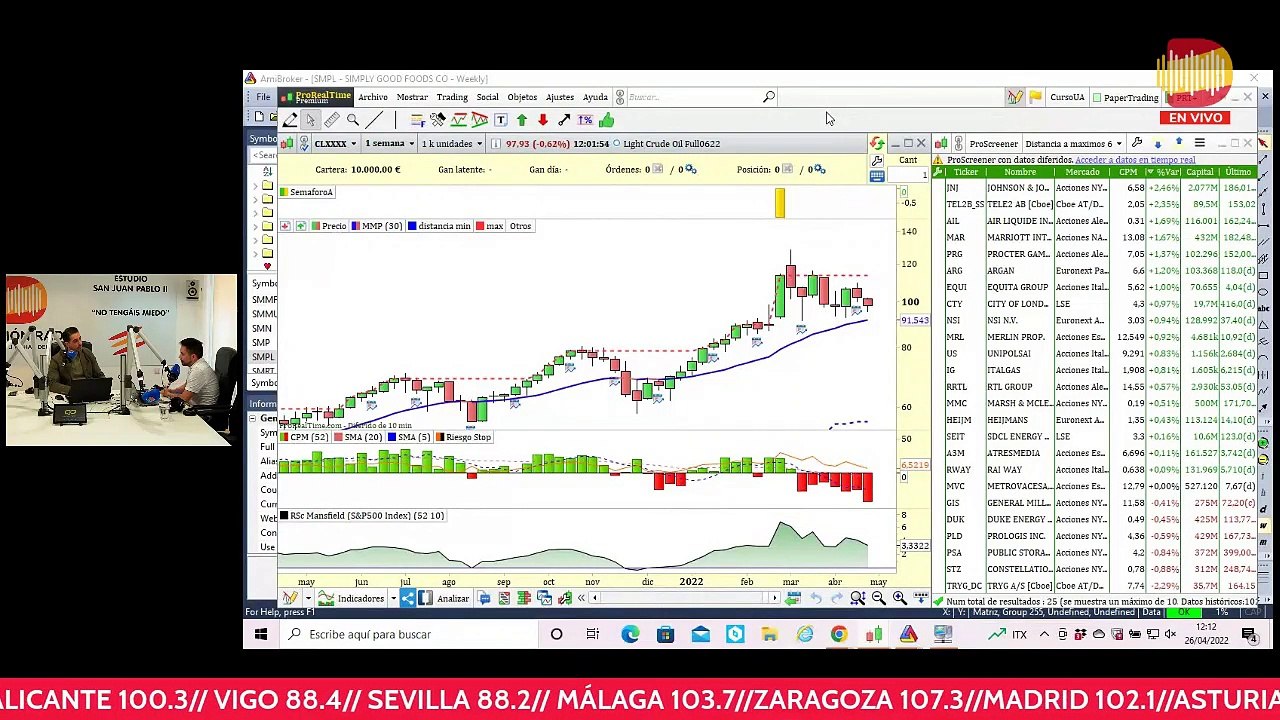Click the Analizar button
The image size is (1280, 720).
click(444, 599)
